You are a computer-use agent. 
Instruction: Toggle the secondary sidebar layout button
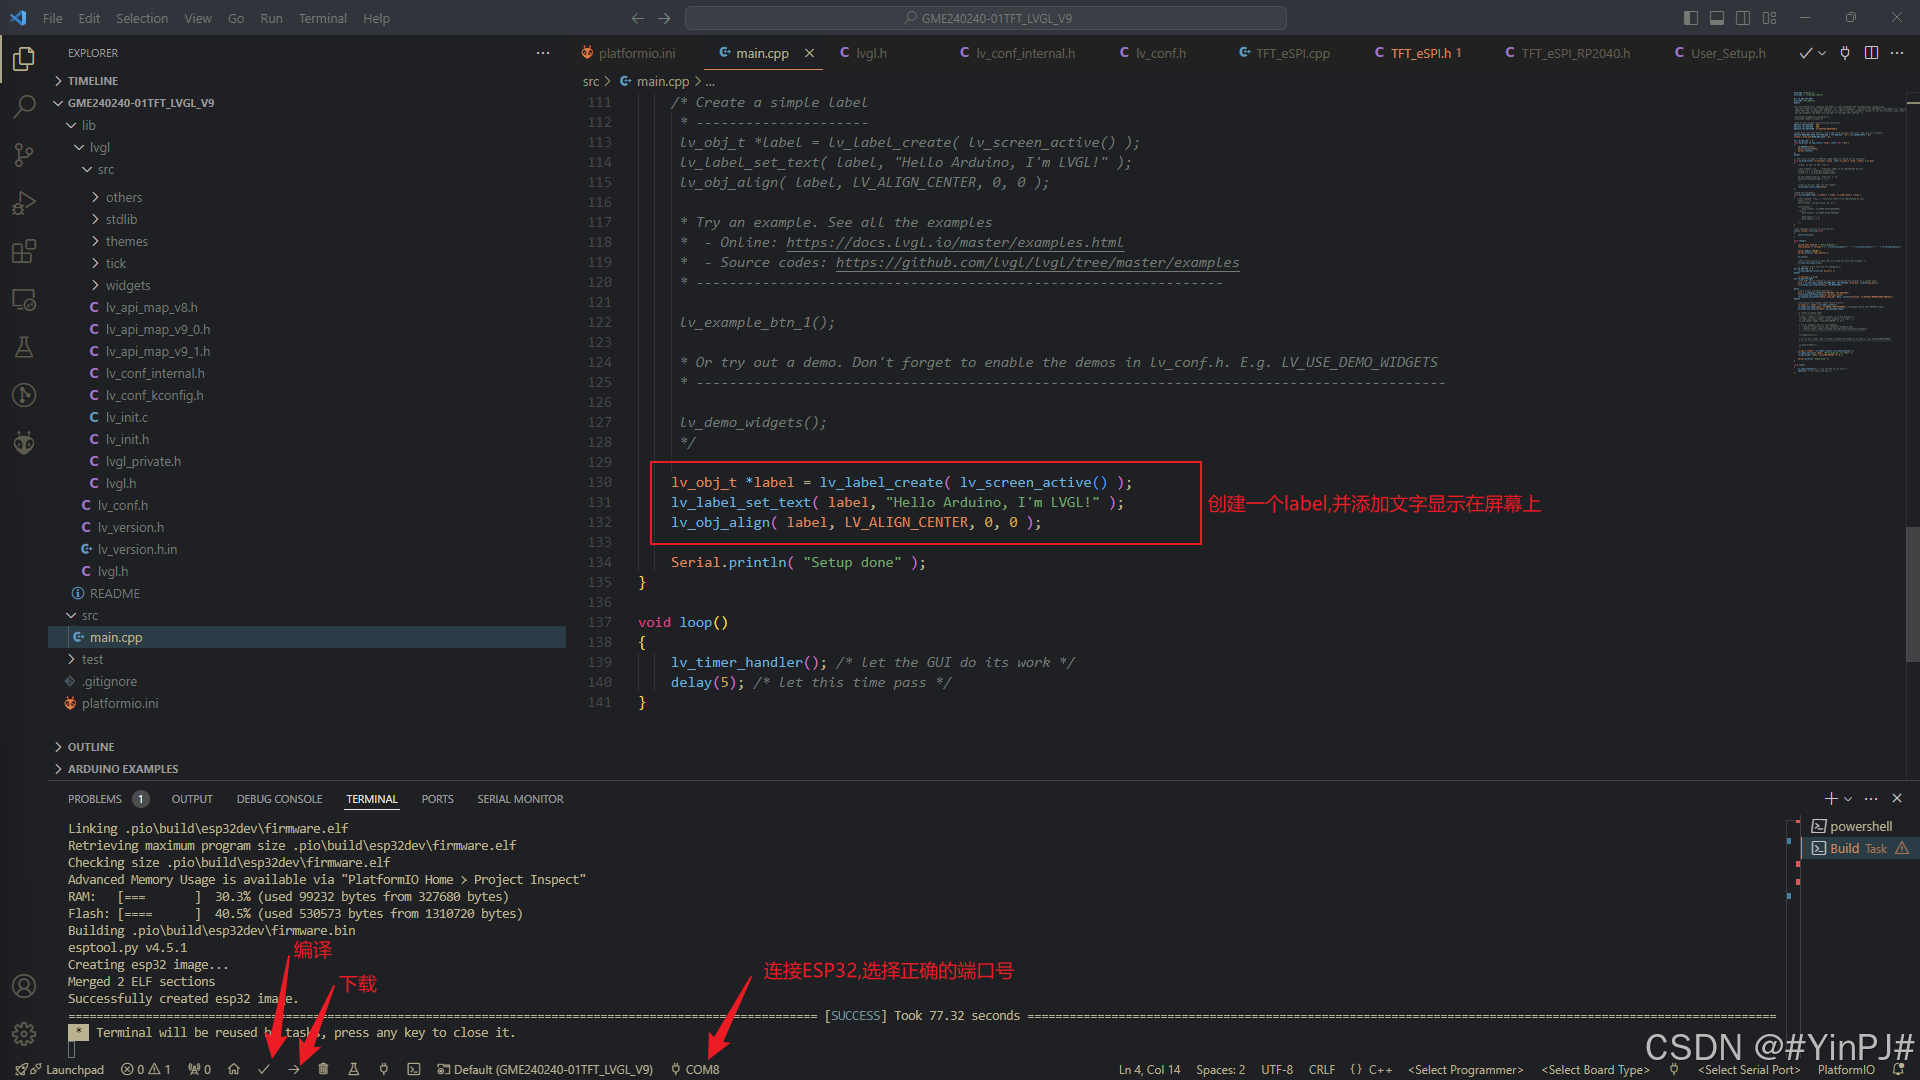coord(1743,18)
